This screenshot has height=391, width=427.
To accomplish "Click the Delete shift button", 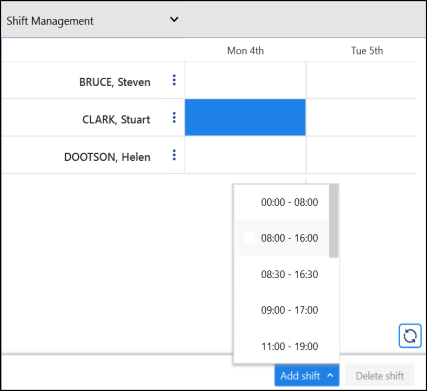I will click(x=380, y=376).
